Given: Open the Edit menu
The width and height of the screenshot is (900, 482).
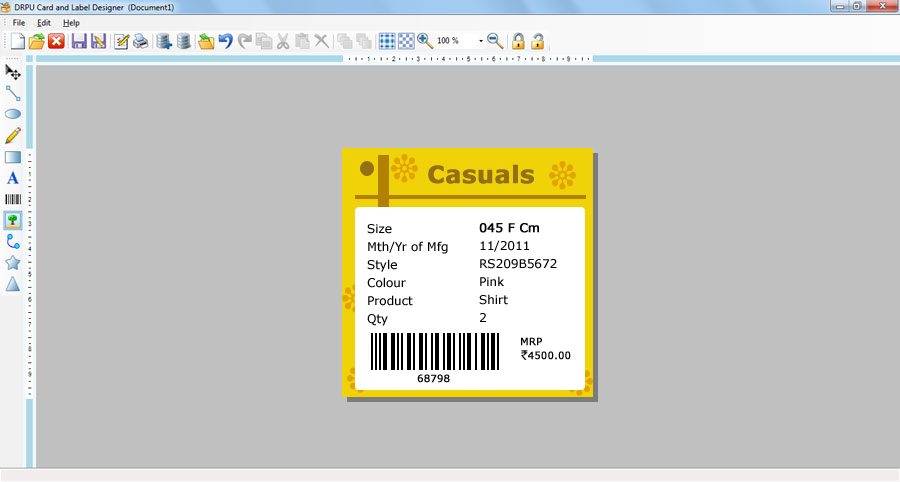Looking at the screenshot, I should (44, 23).
